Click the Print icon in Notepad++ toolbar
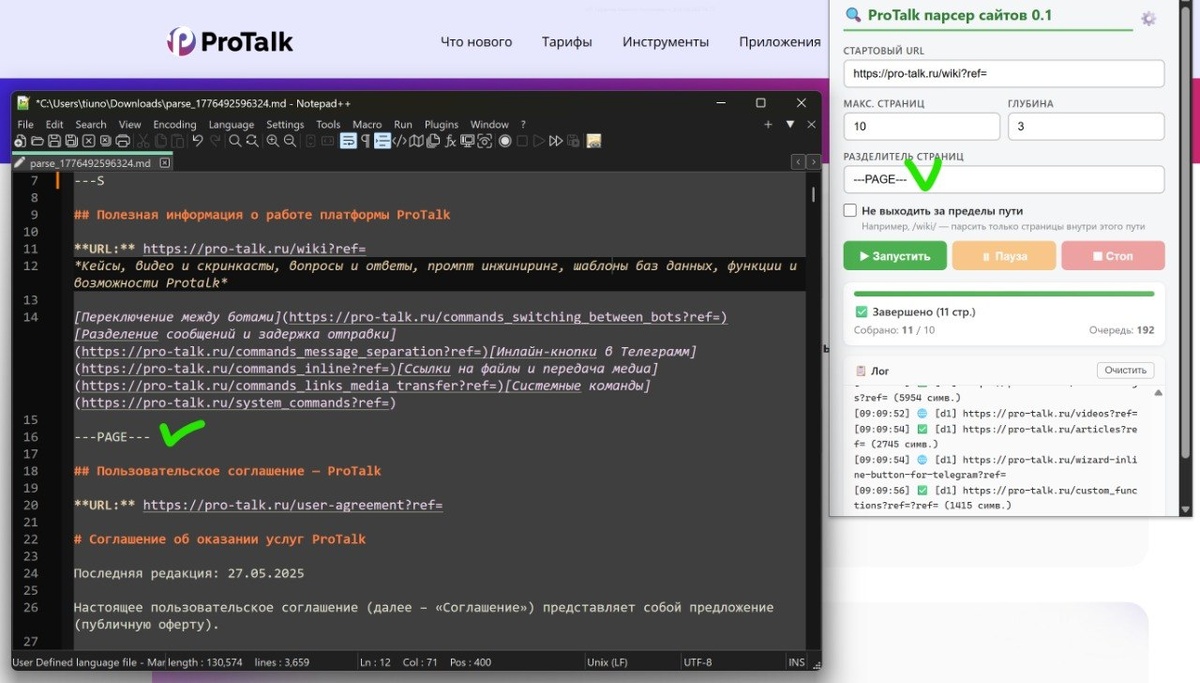1200x683 pixels. [123, 141]
